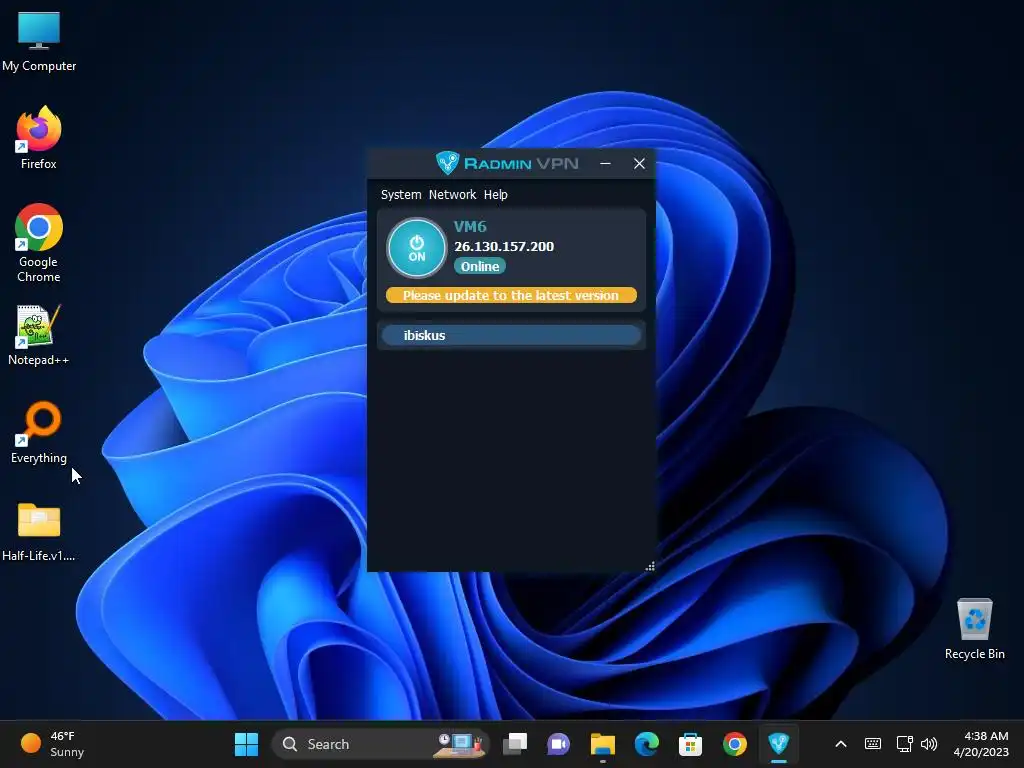
Task: Open the System menu in Radmin VPN
Action: (x=401, y=195)
